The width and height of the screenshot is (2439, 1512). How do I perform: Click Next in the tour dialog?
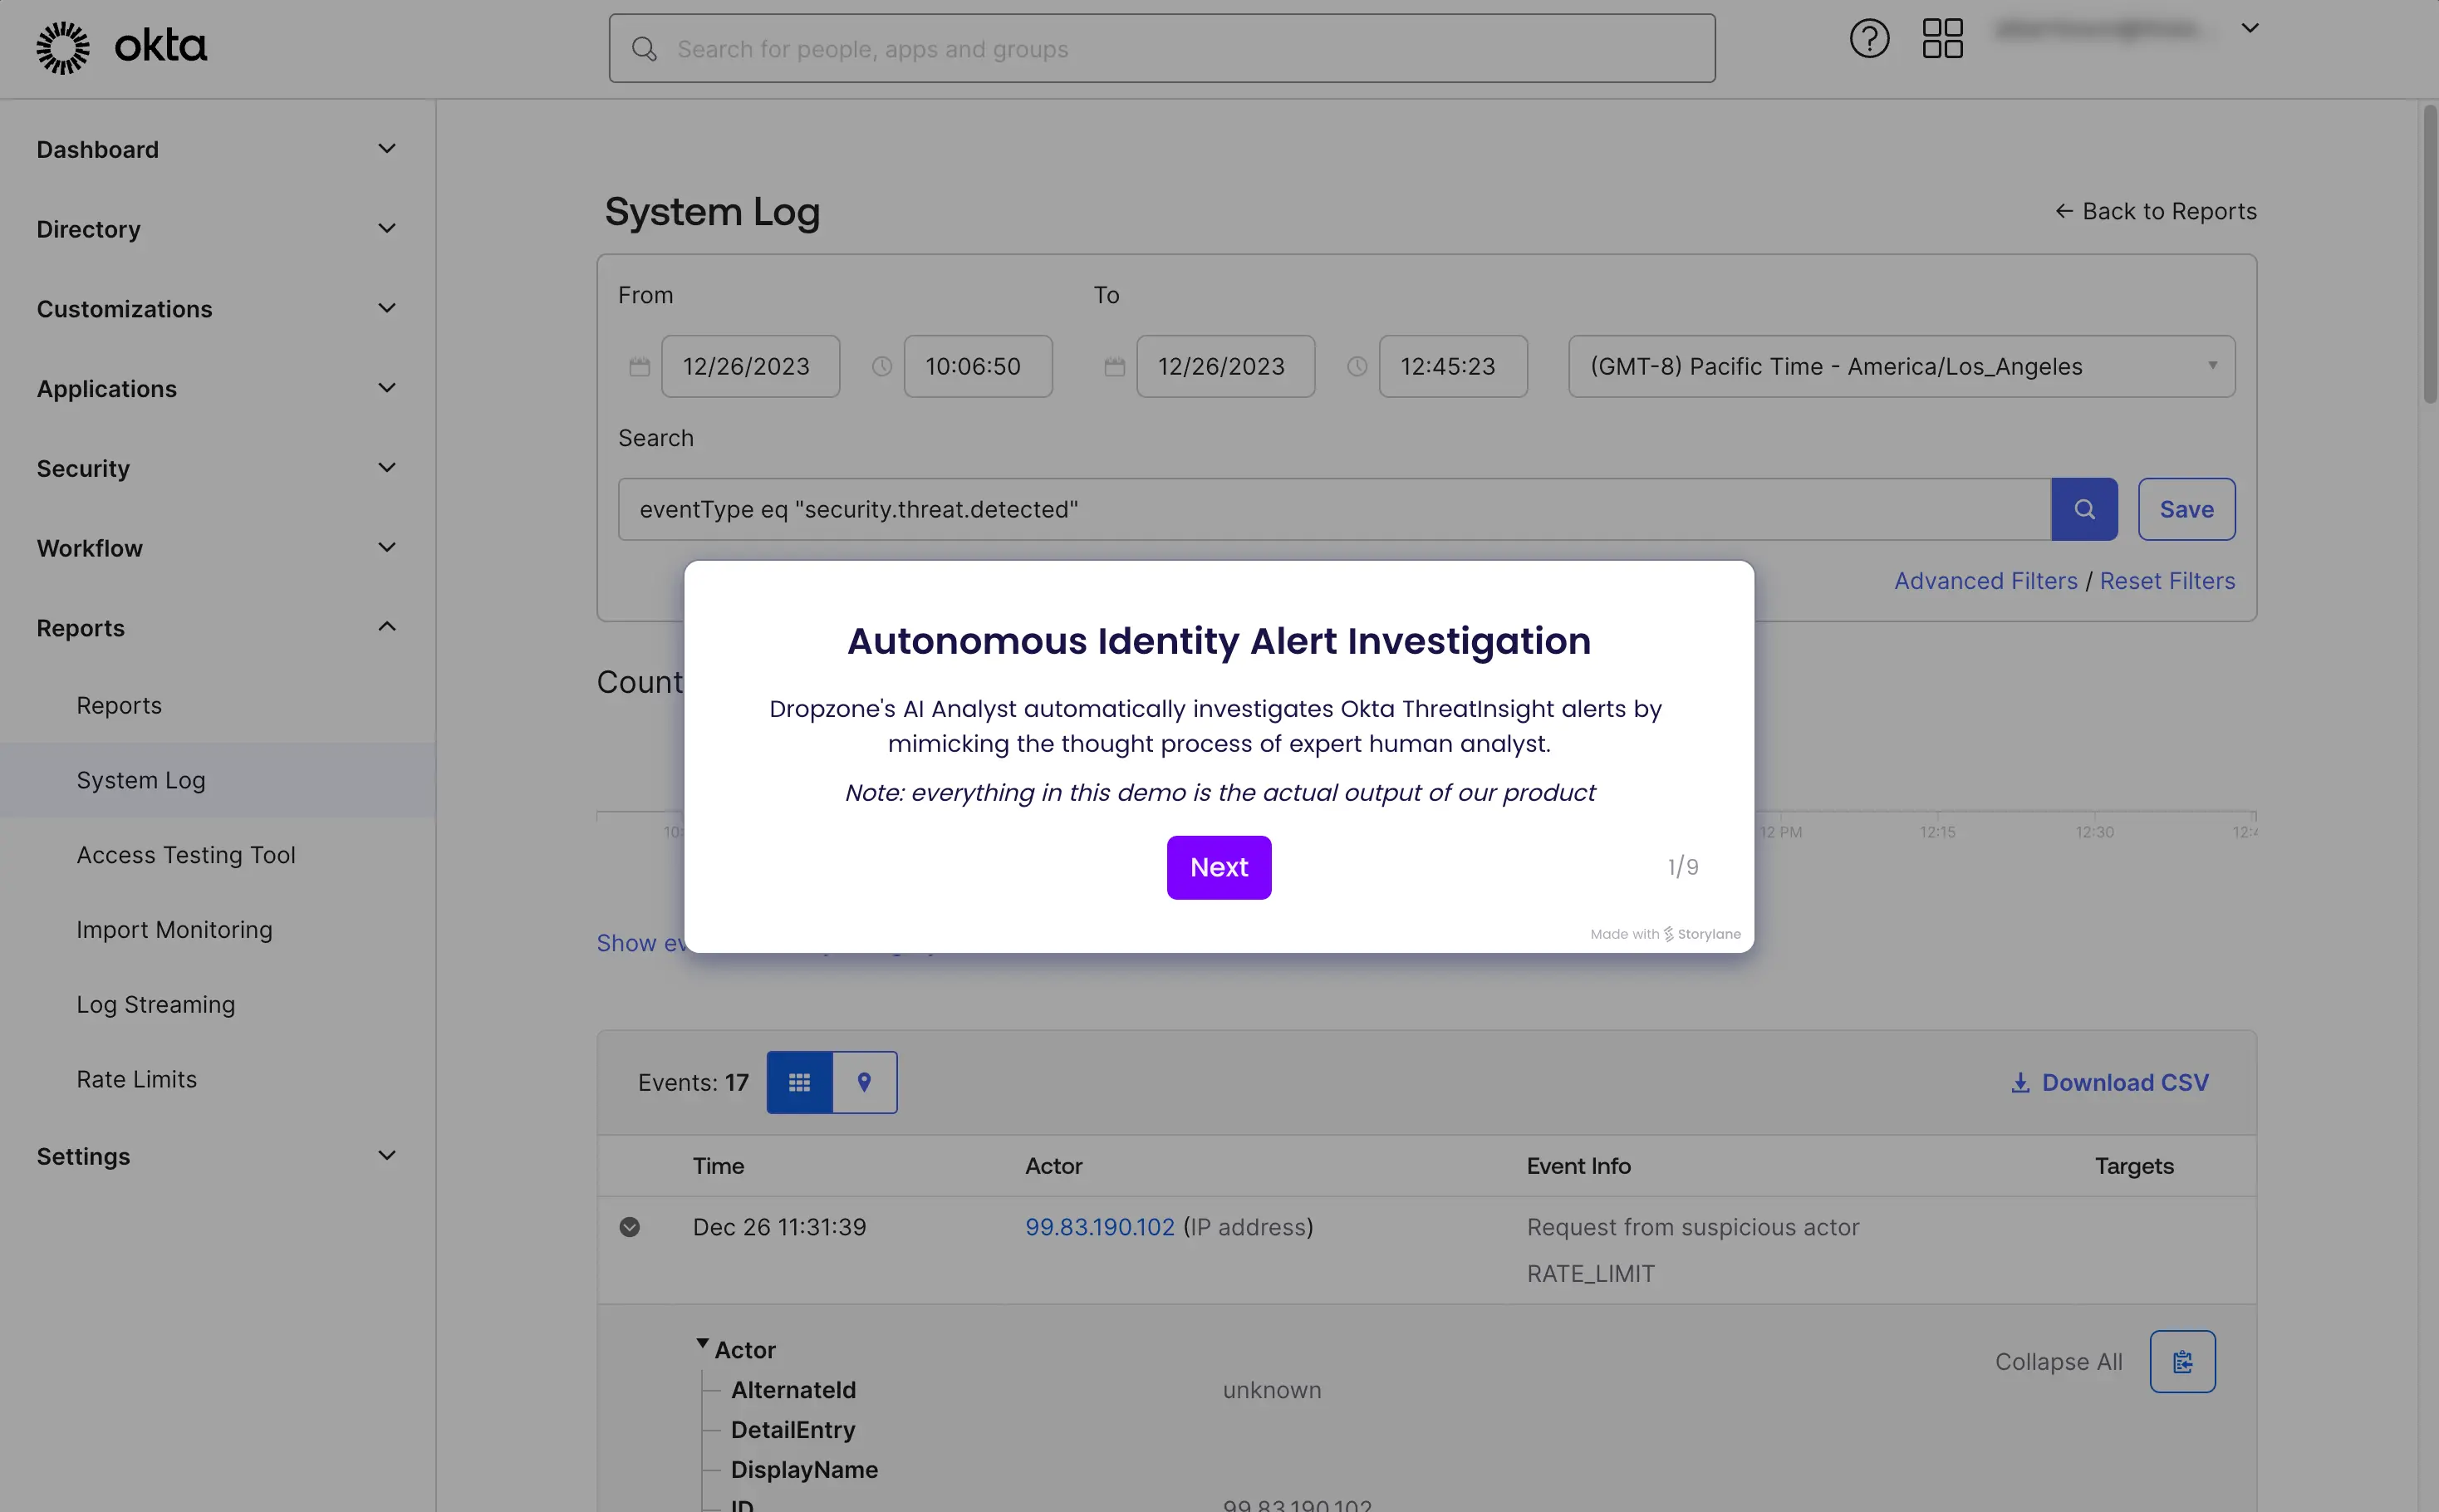[x=1219, y=867]
